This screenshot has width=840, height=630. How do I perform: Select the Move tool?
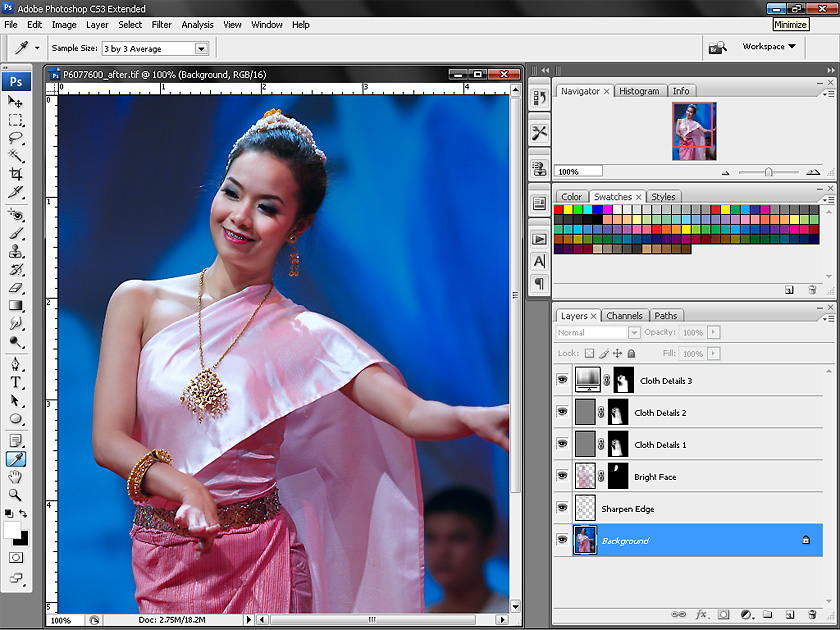16,101
